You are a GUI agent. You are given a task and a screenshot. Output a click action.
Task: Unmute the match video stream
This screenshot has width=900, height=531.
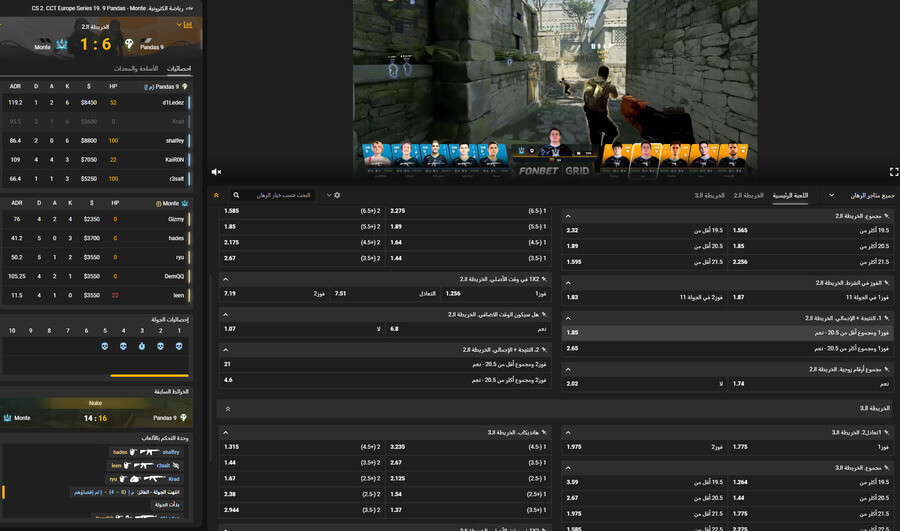pyautogui.click(x=216, y=172)
